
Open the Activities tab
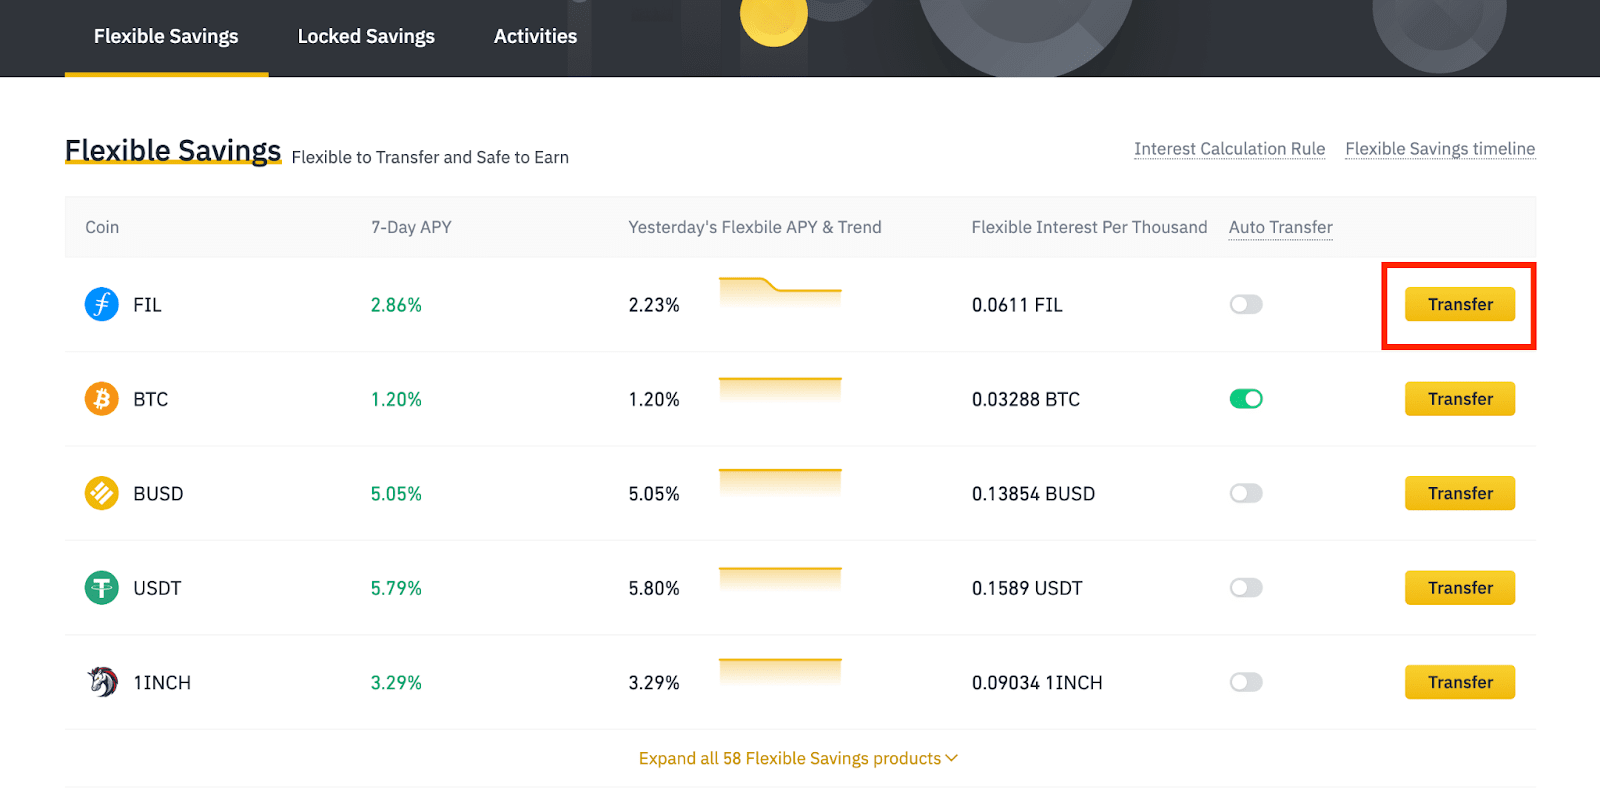click(535, 36)
